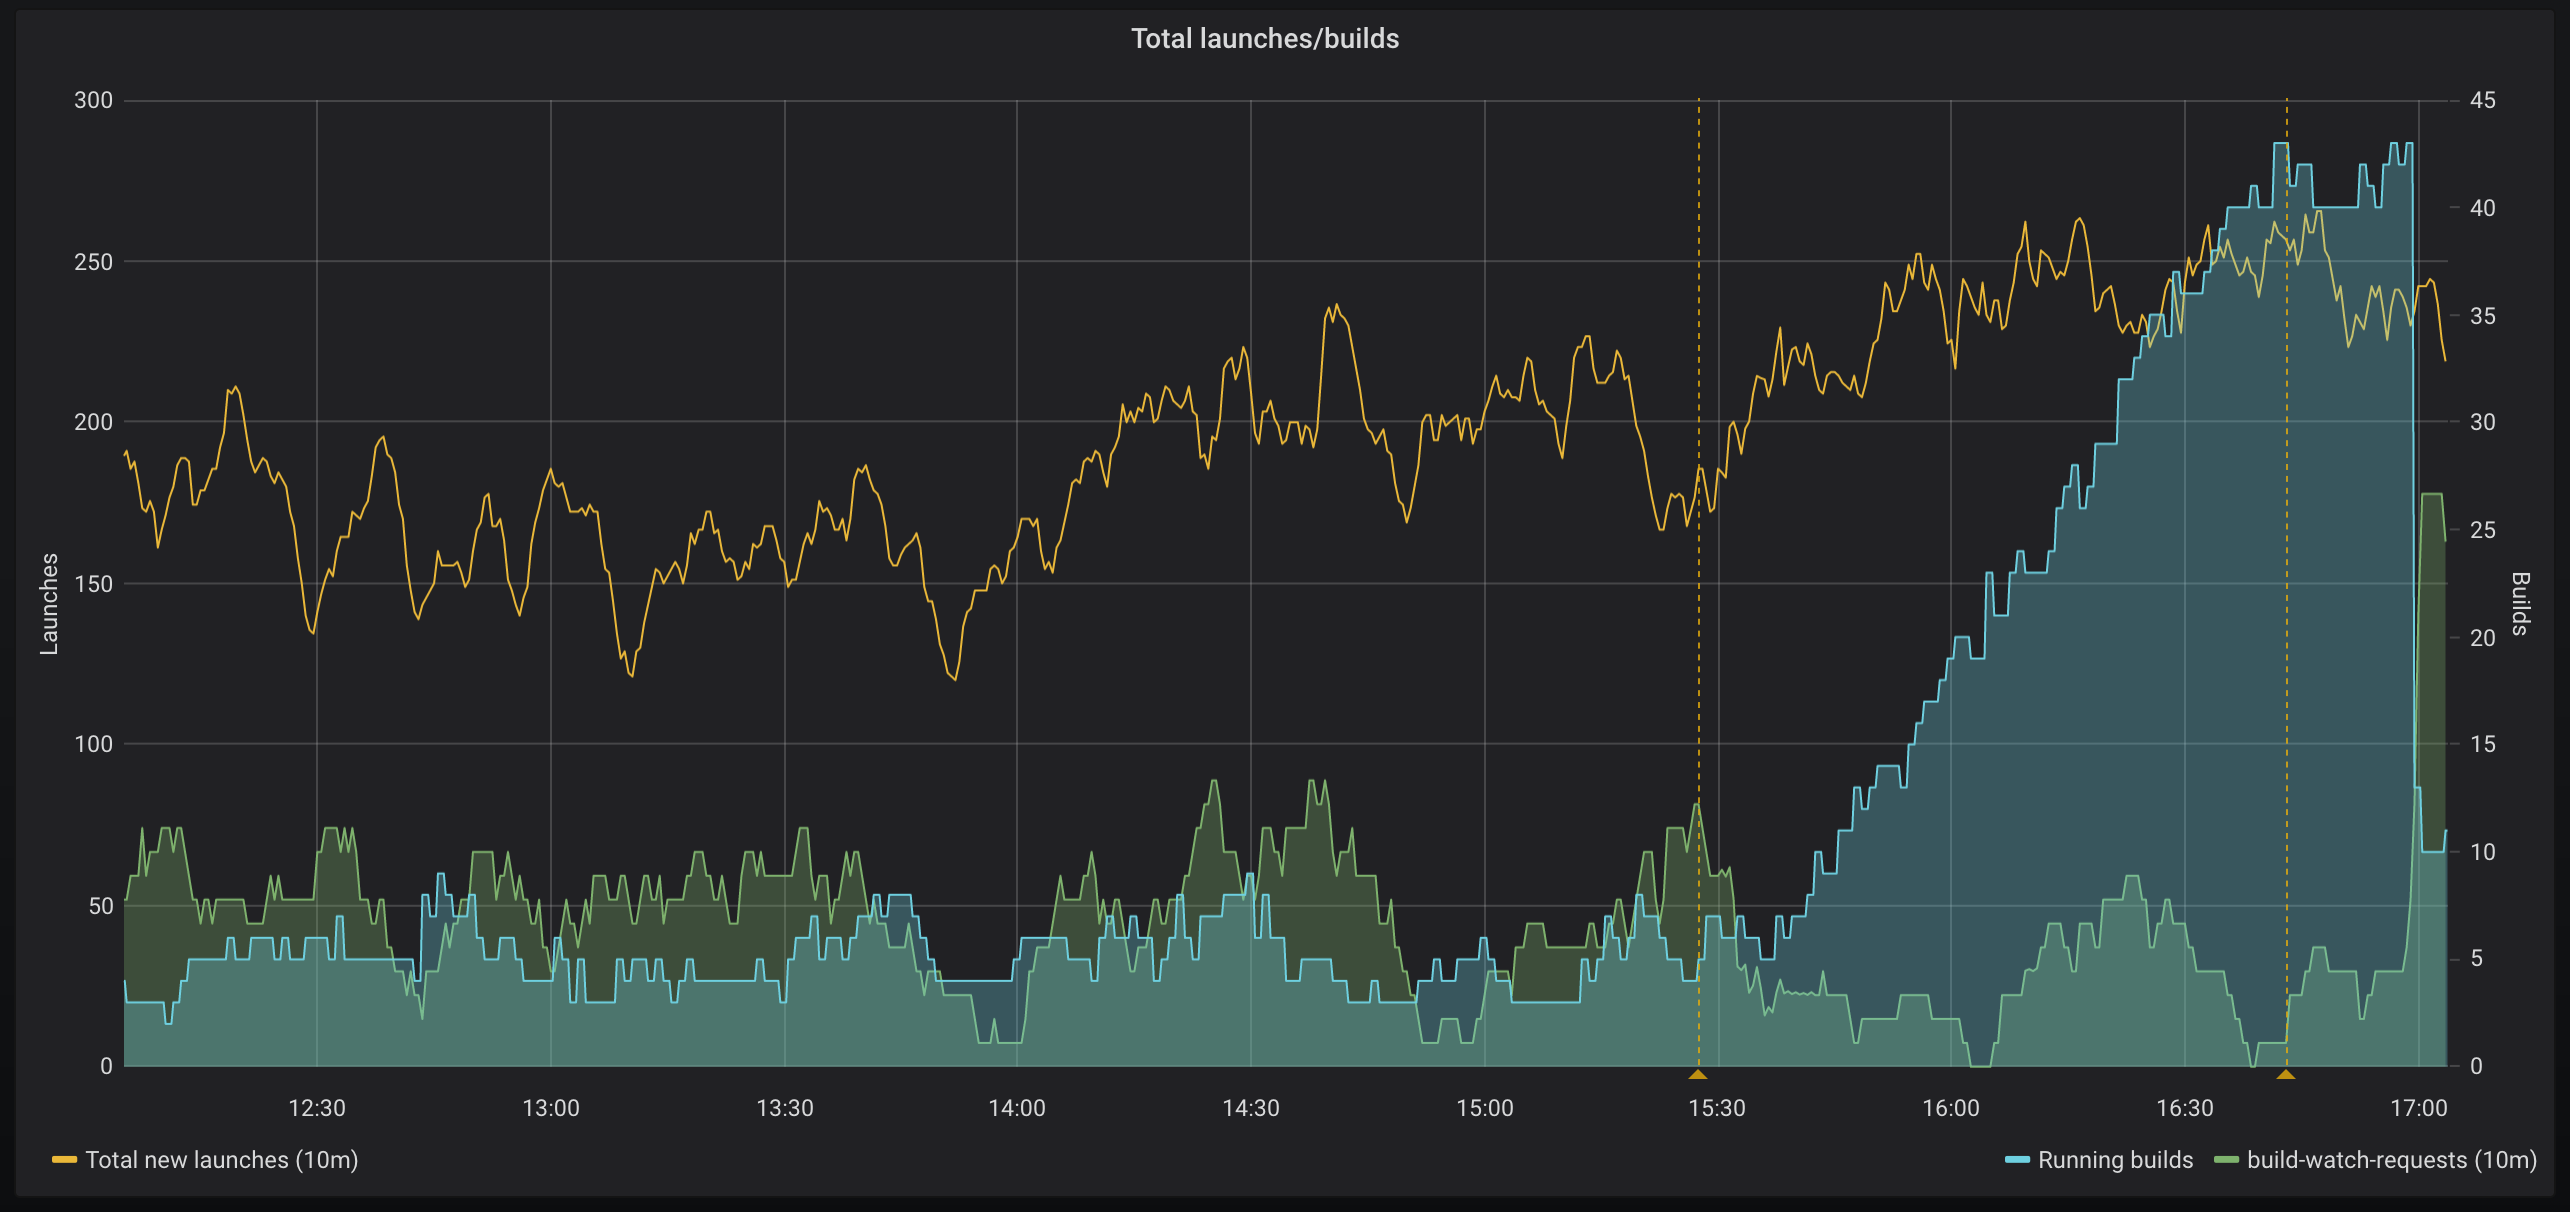The width and height of the screenshot is (2570, 1212).
Task: Click the Launches left axis title
Action: (x=48, y=604)
